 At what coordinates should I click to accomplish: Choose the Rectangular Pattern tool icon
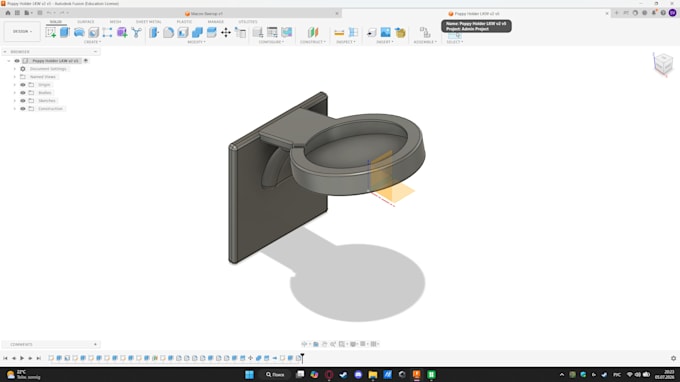coord(107,32)
